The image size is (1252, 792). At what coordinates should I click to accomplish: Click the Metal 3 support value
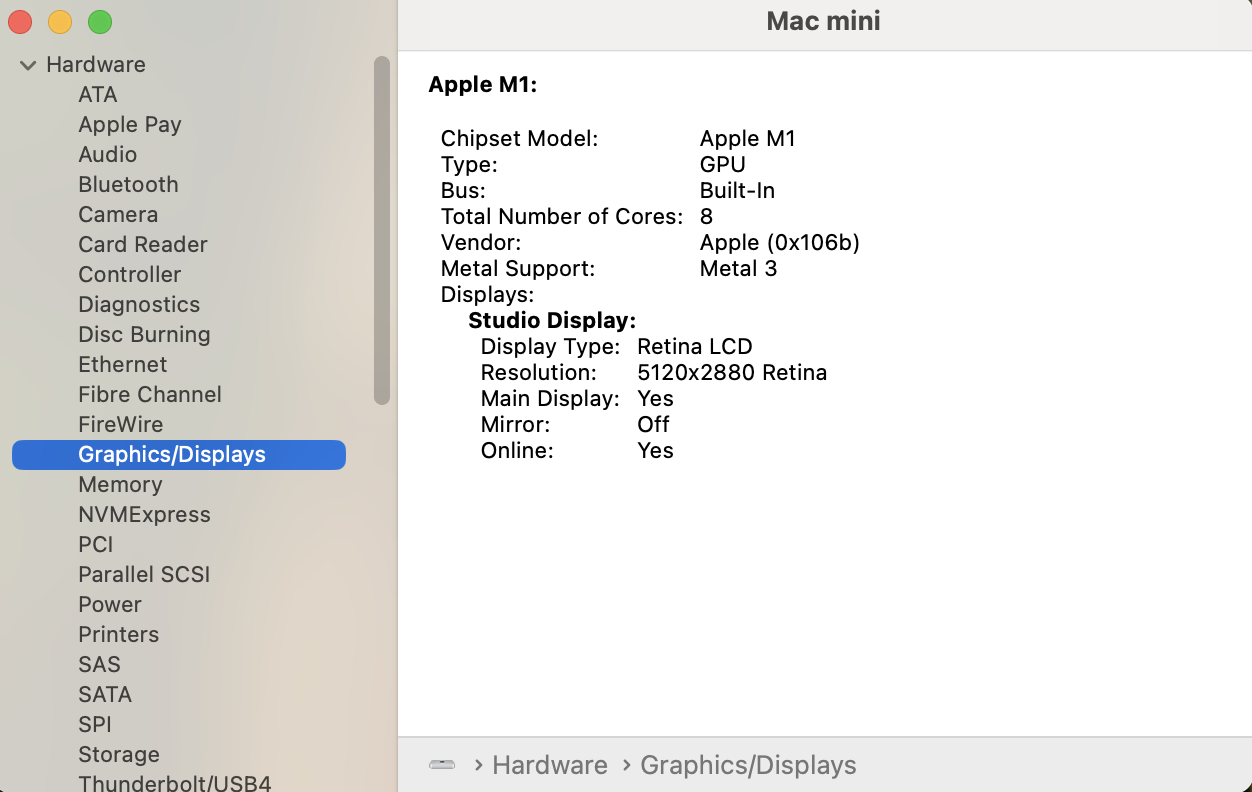pyautogui.click(x=739, y=268)
